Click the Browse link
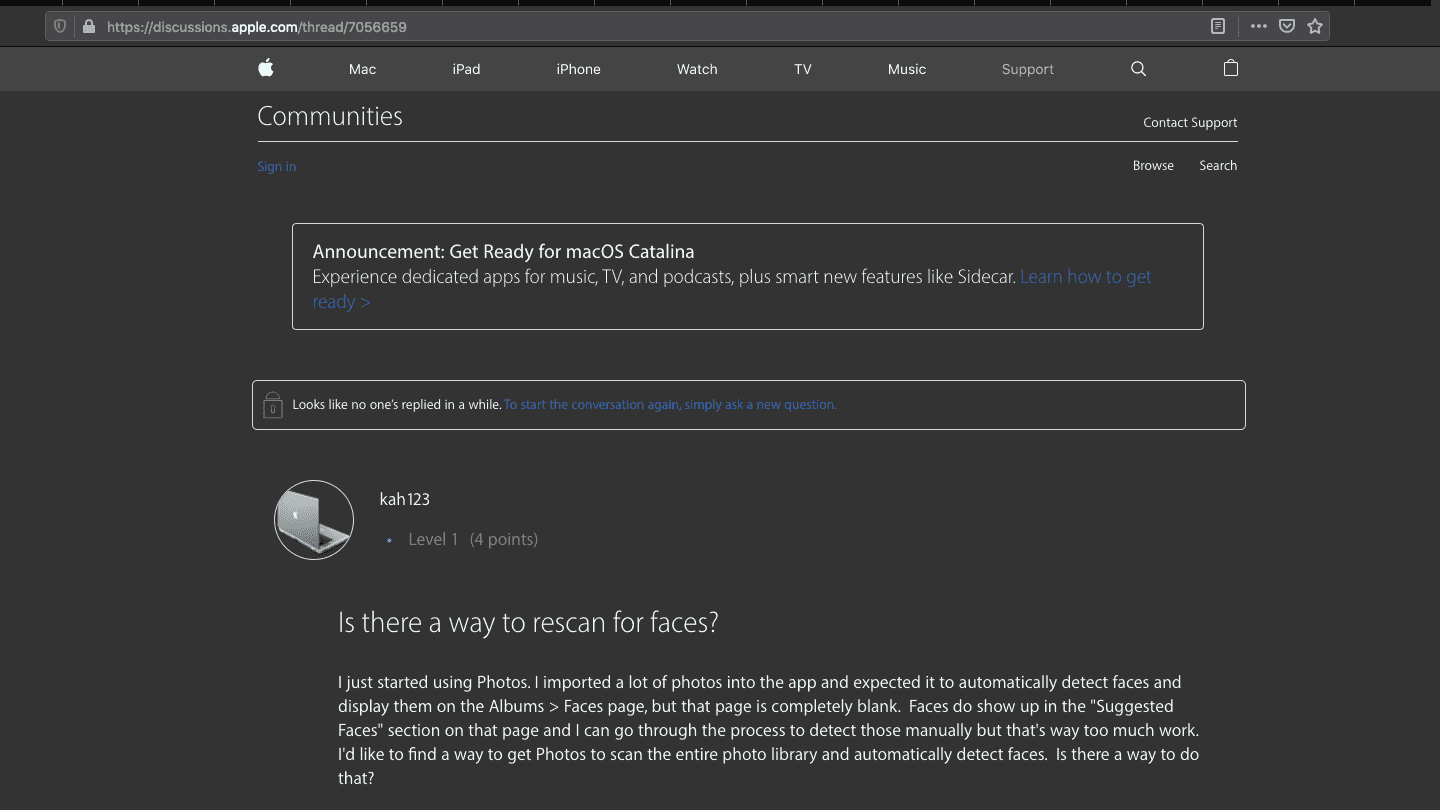1440x810 pixels. coord(1153,165)
